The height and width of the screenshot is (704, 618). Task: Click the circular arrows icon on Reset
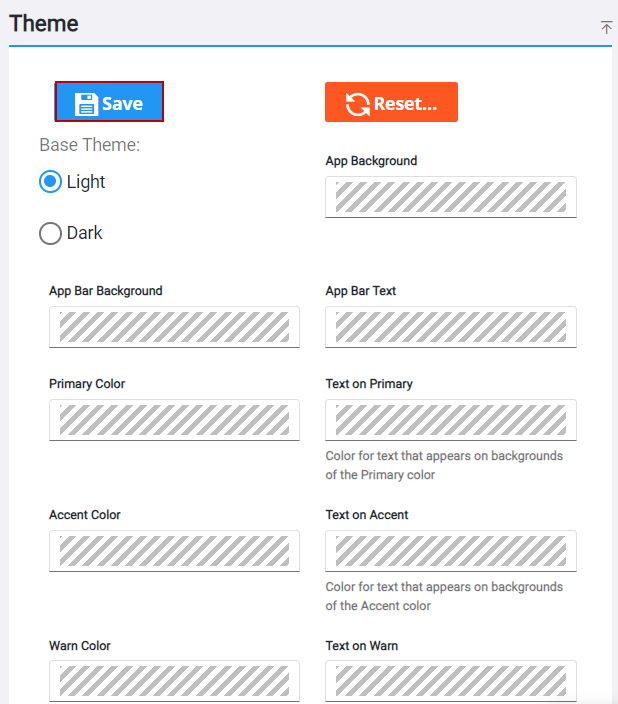coord(358,103)
